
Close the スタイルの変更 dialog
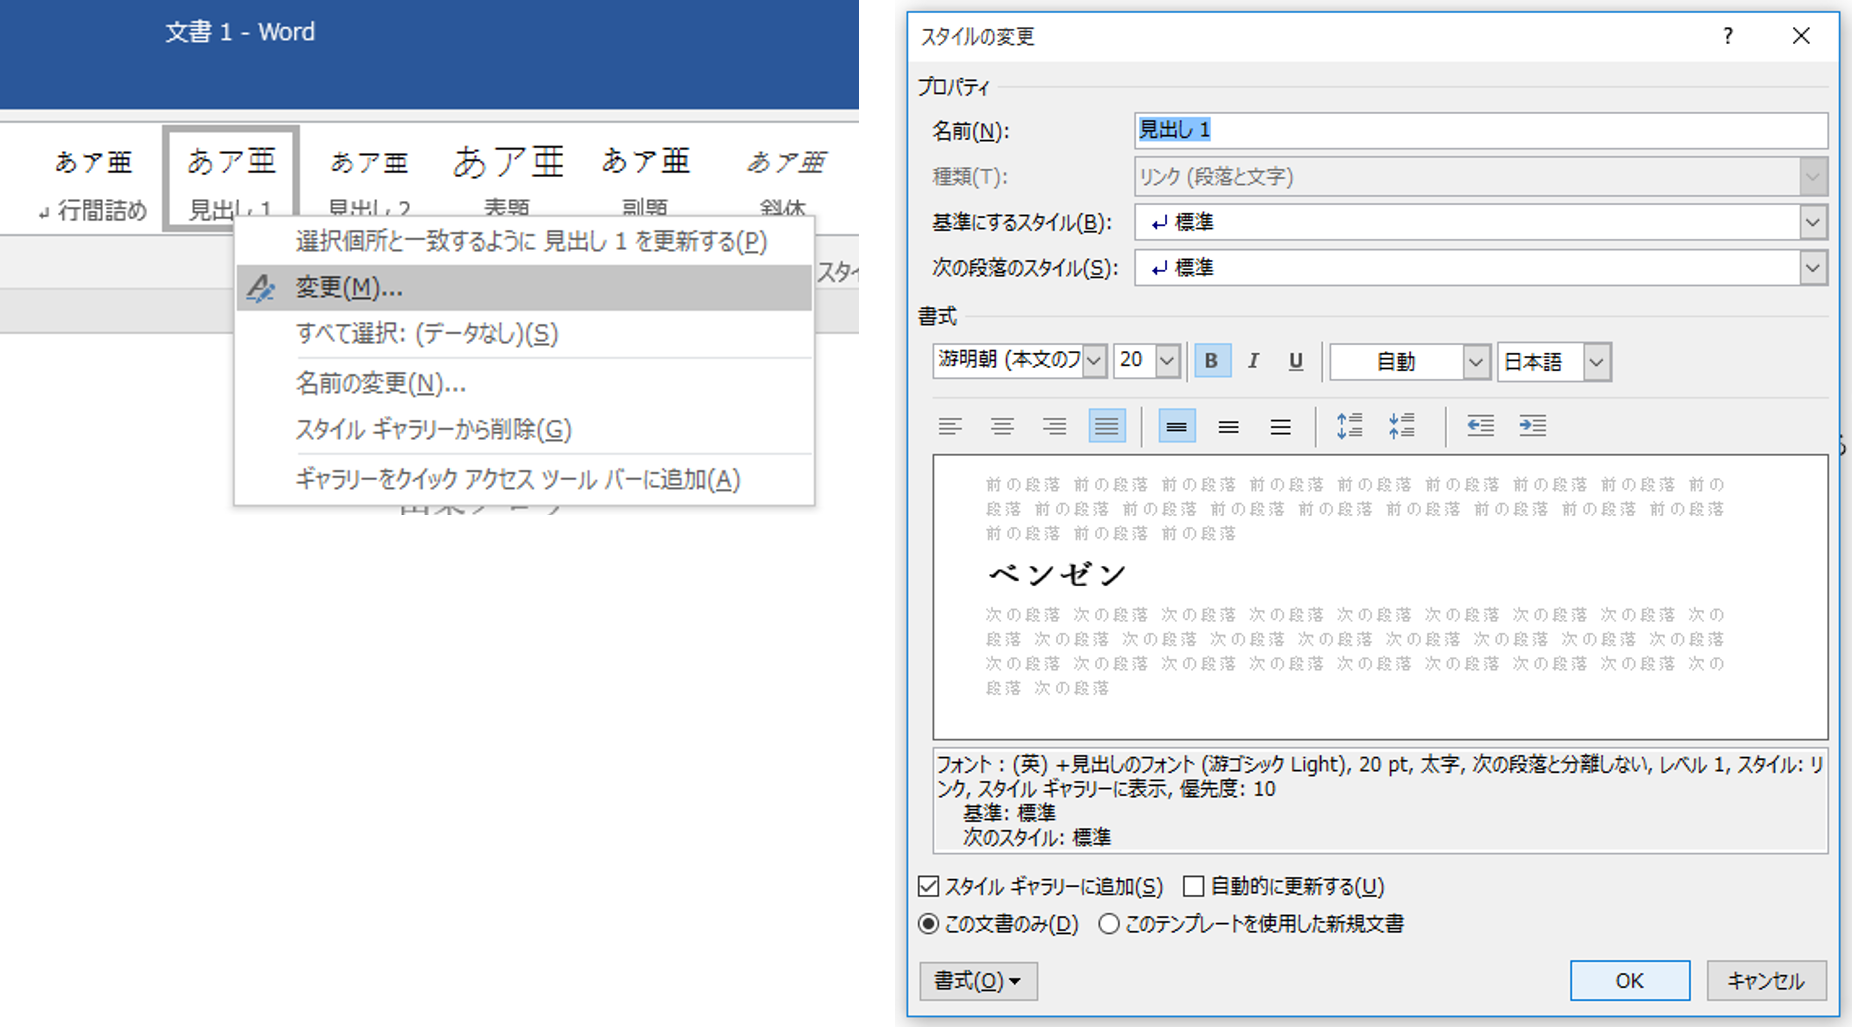tap(1801, 36)
